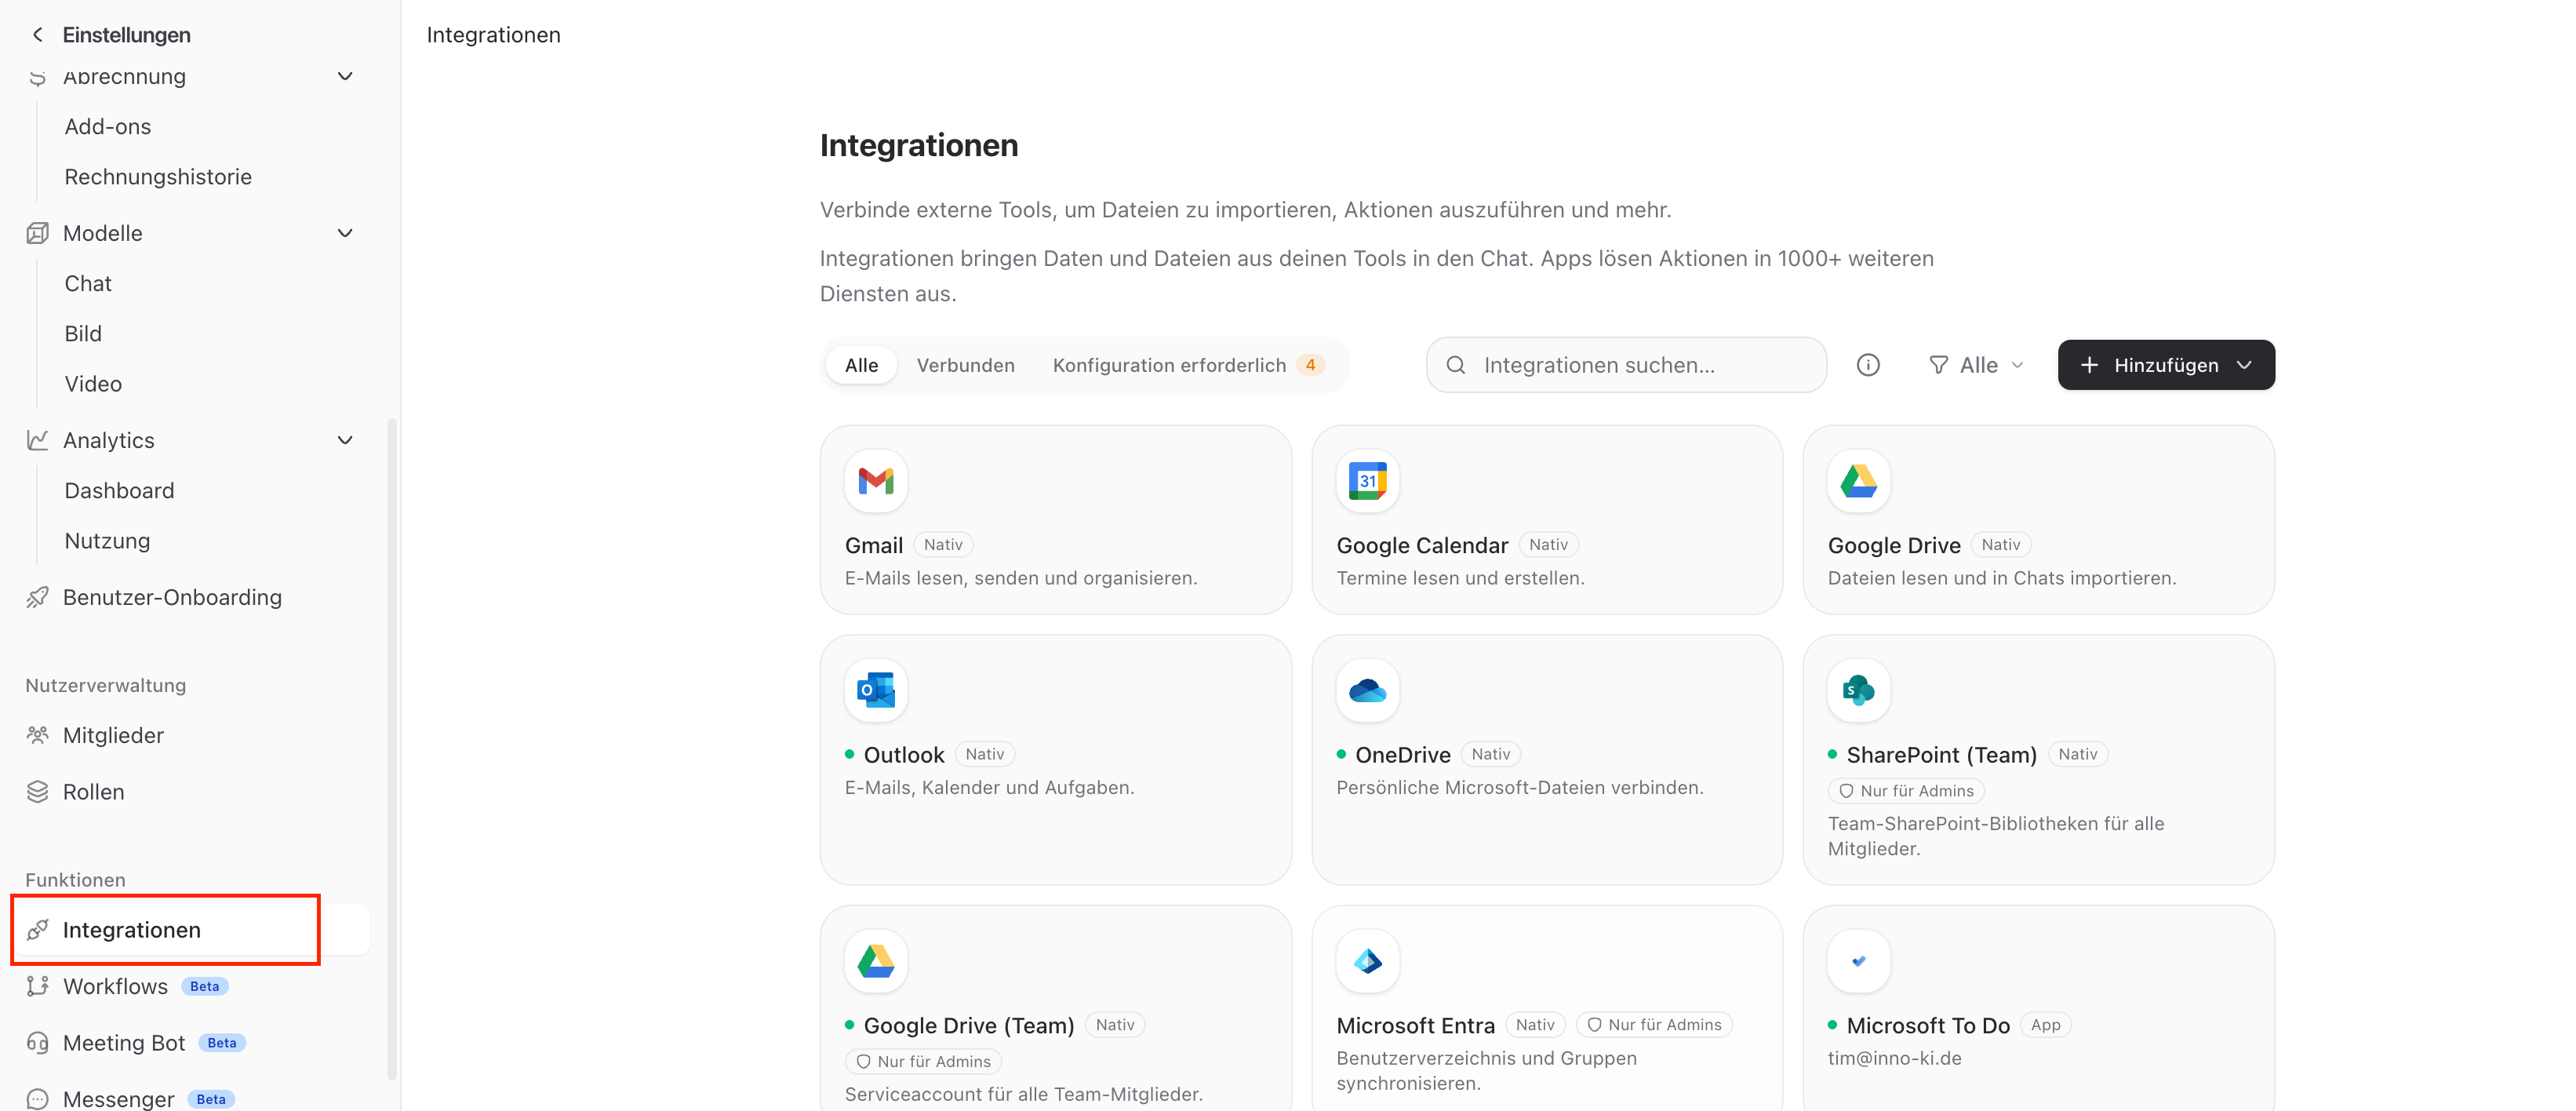Click the Workflows branch icon
The image size is (2576, 1111).
37,986
